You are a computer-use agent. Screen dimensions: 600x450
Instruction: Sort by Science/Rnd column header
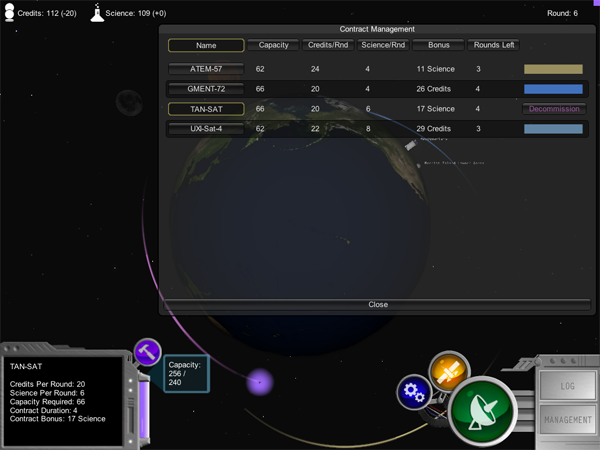(x=383, y=45)
